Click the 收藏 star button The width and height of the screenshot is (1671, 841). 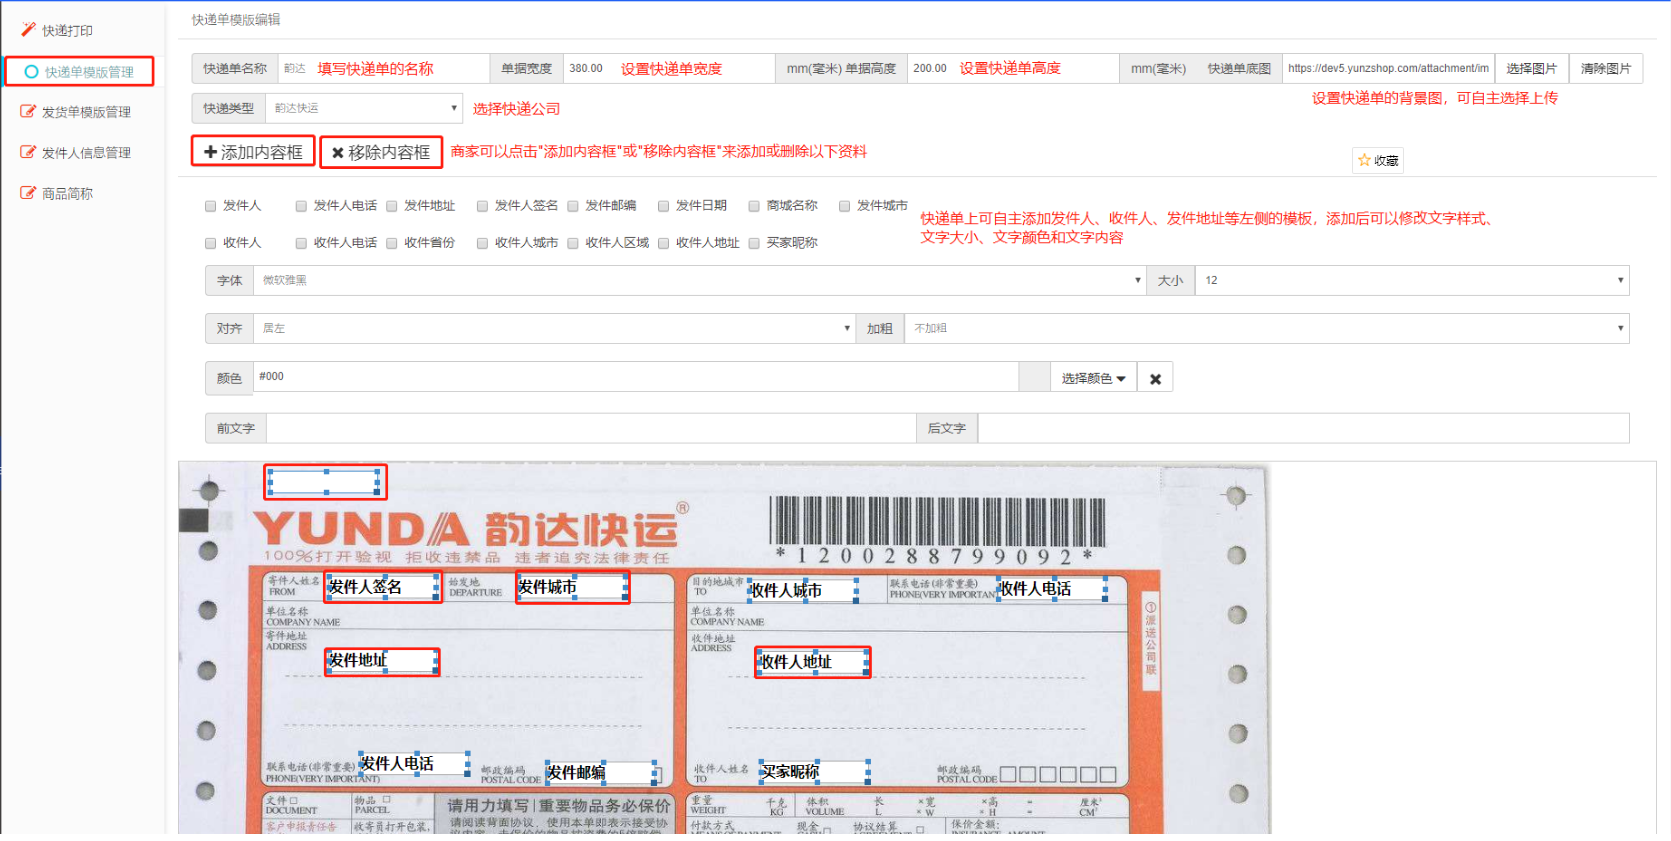tap(1378, 160)
